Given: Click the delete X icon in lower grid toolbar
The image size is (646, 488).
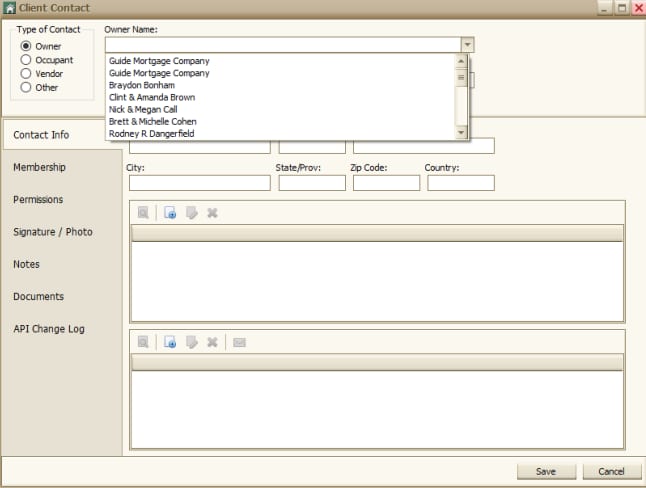Looking at the screenshot, I should pyautogui.click(x=212, y=342).
